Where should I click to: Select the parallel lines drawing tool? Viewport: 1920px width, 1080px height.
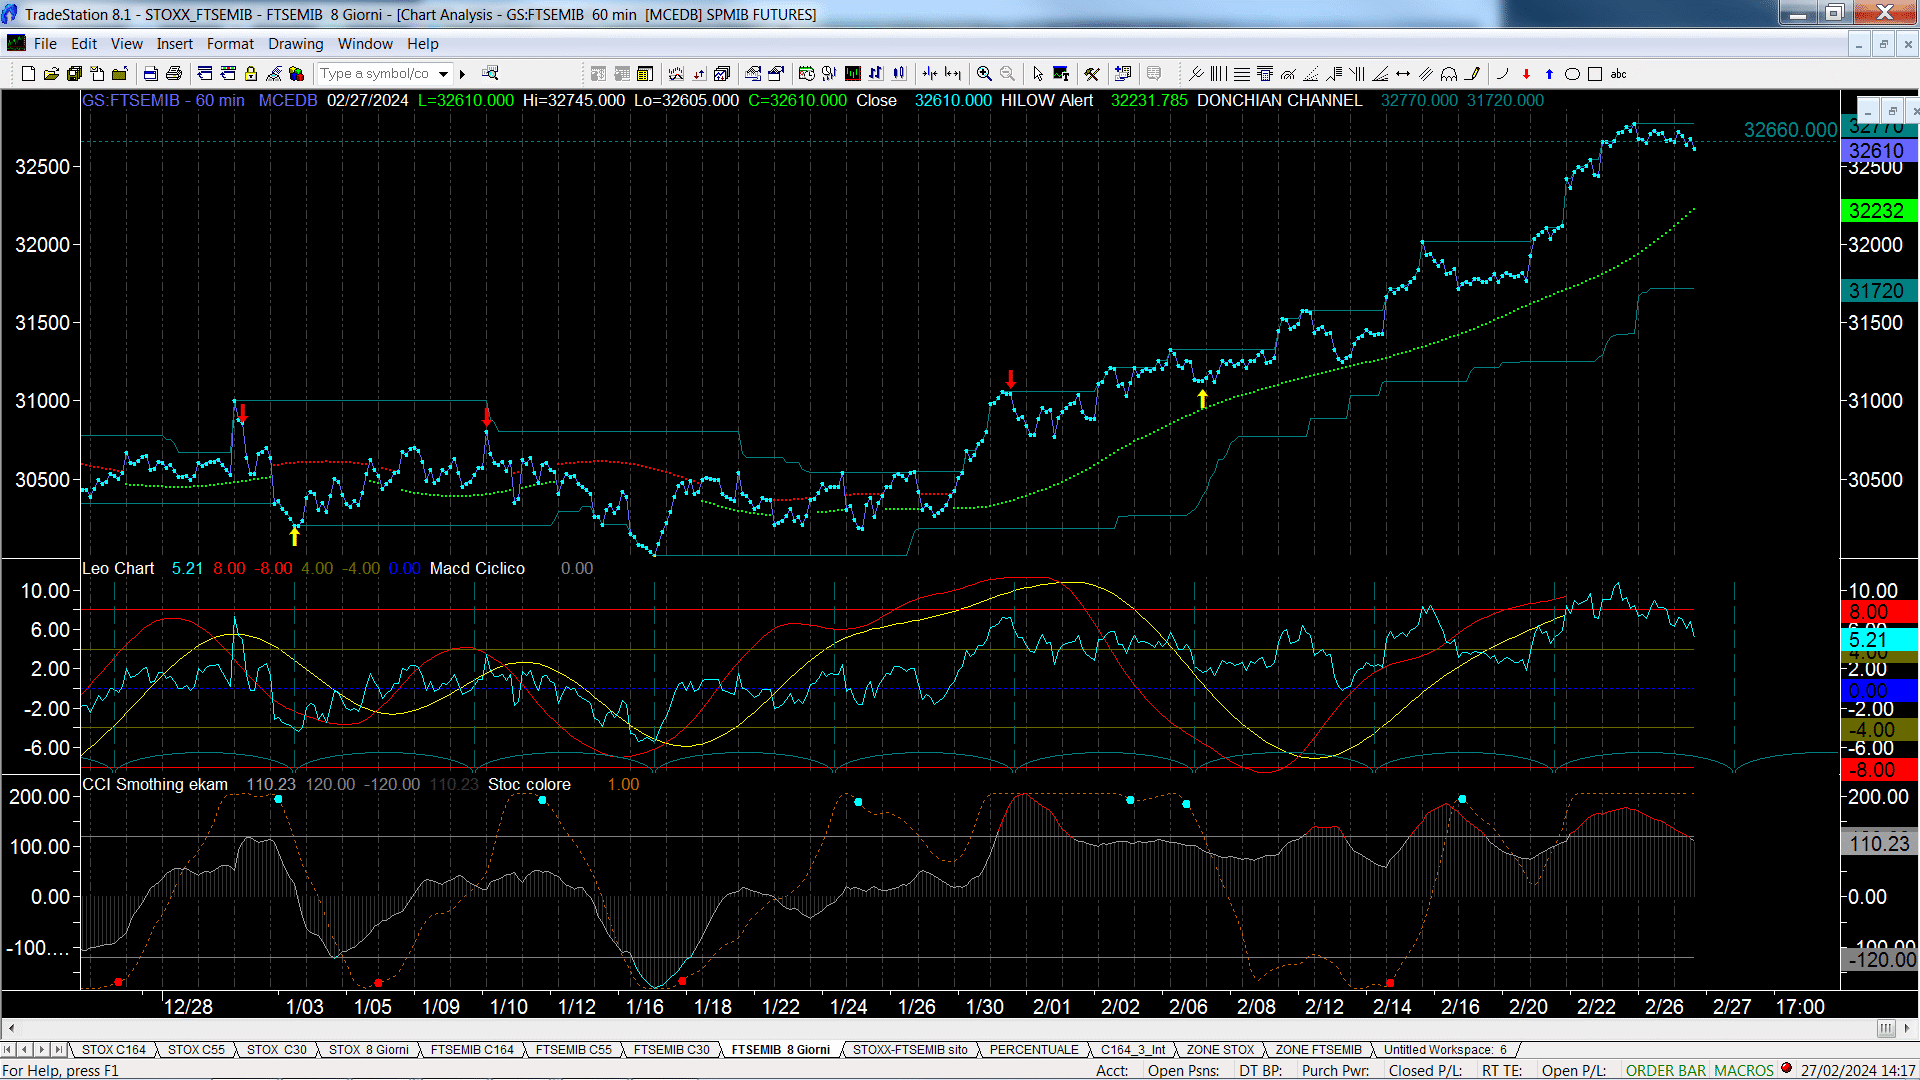[x=1426, y=74]
